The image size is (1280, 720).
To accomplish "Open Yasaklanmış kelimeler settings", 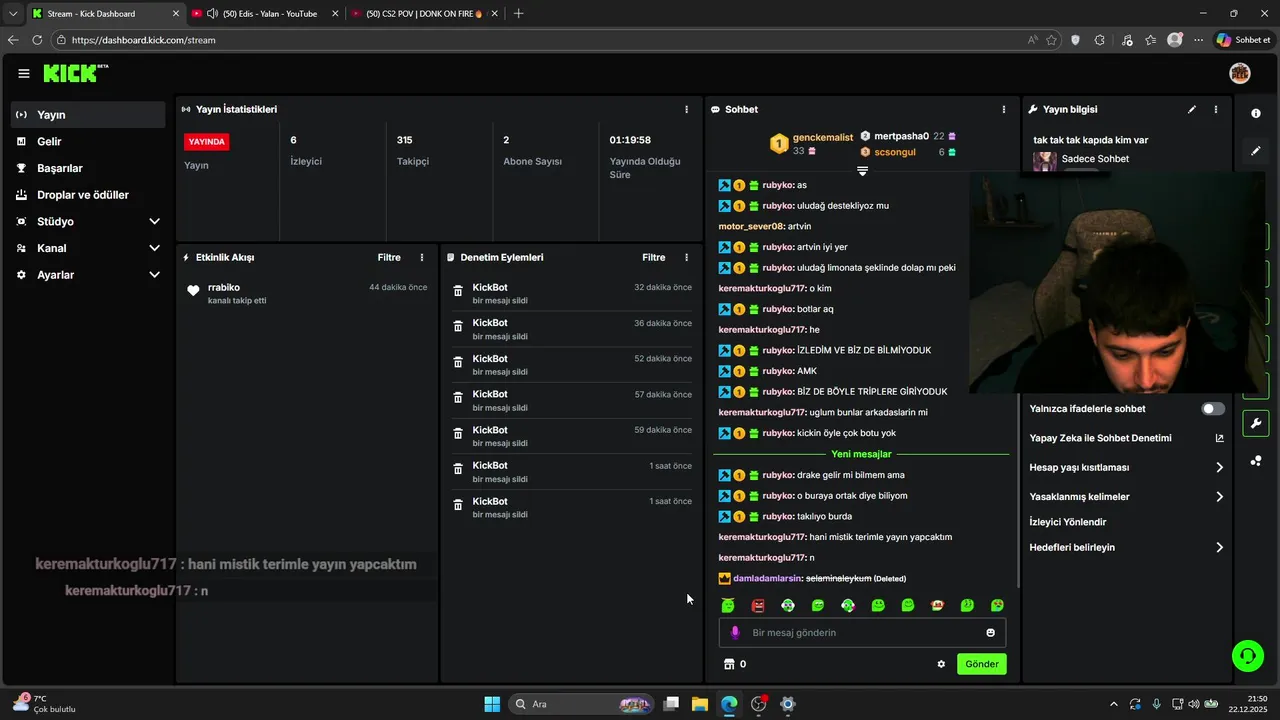I will coord(1127,496).
